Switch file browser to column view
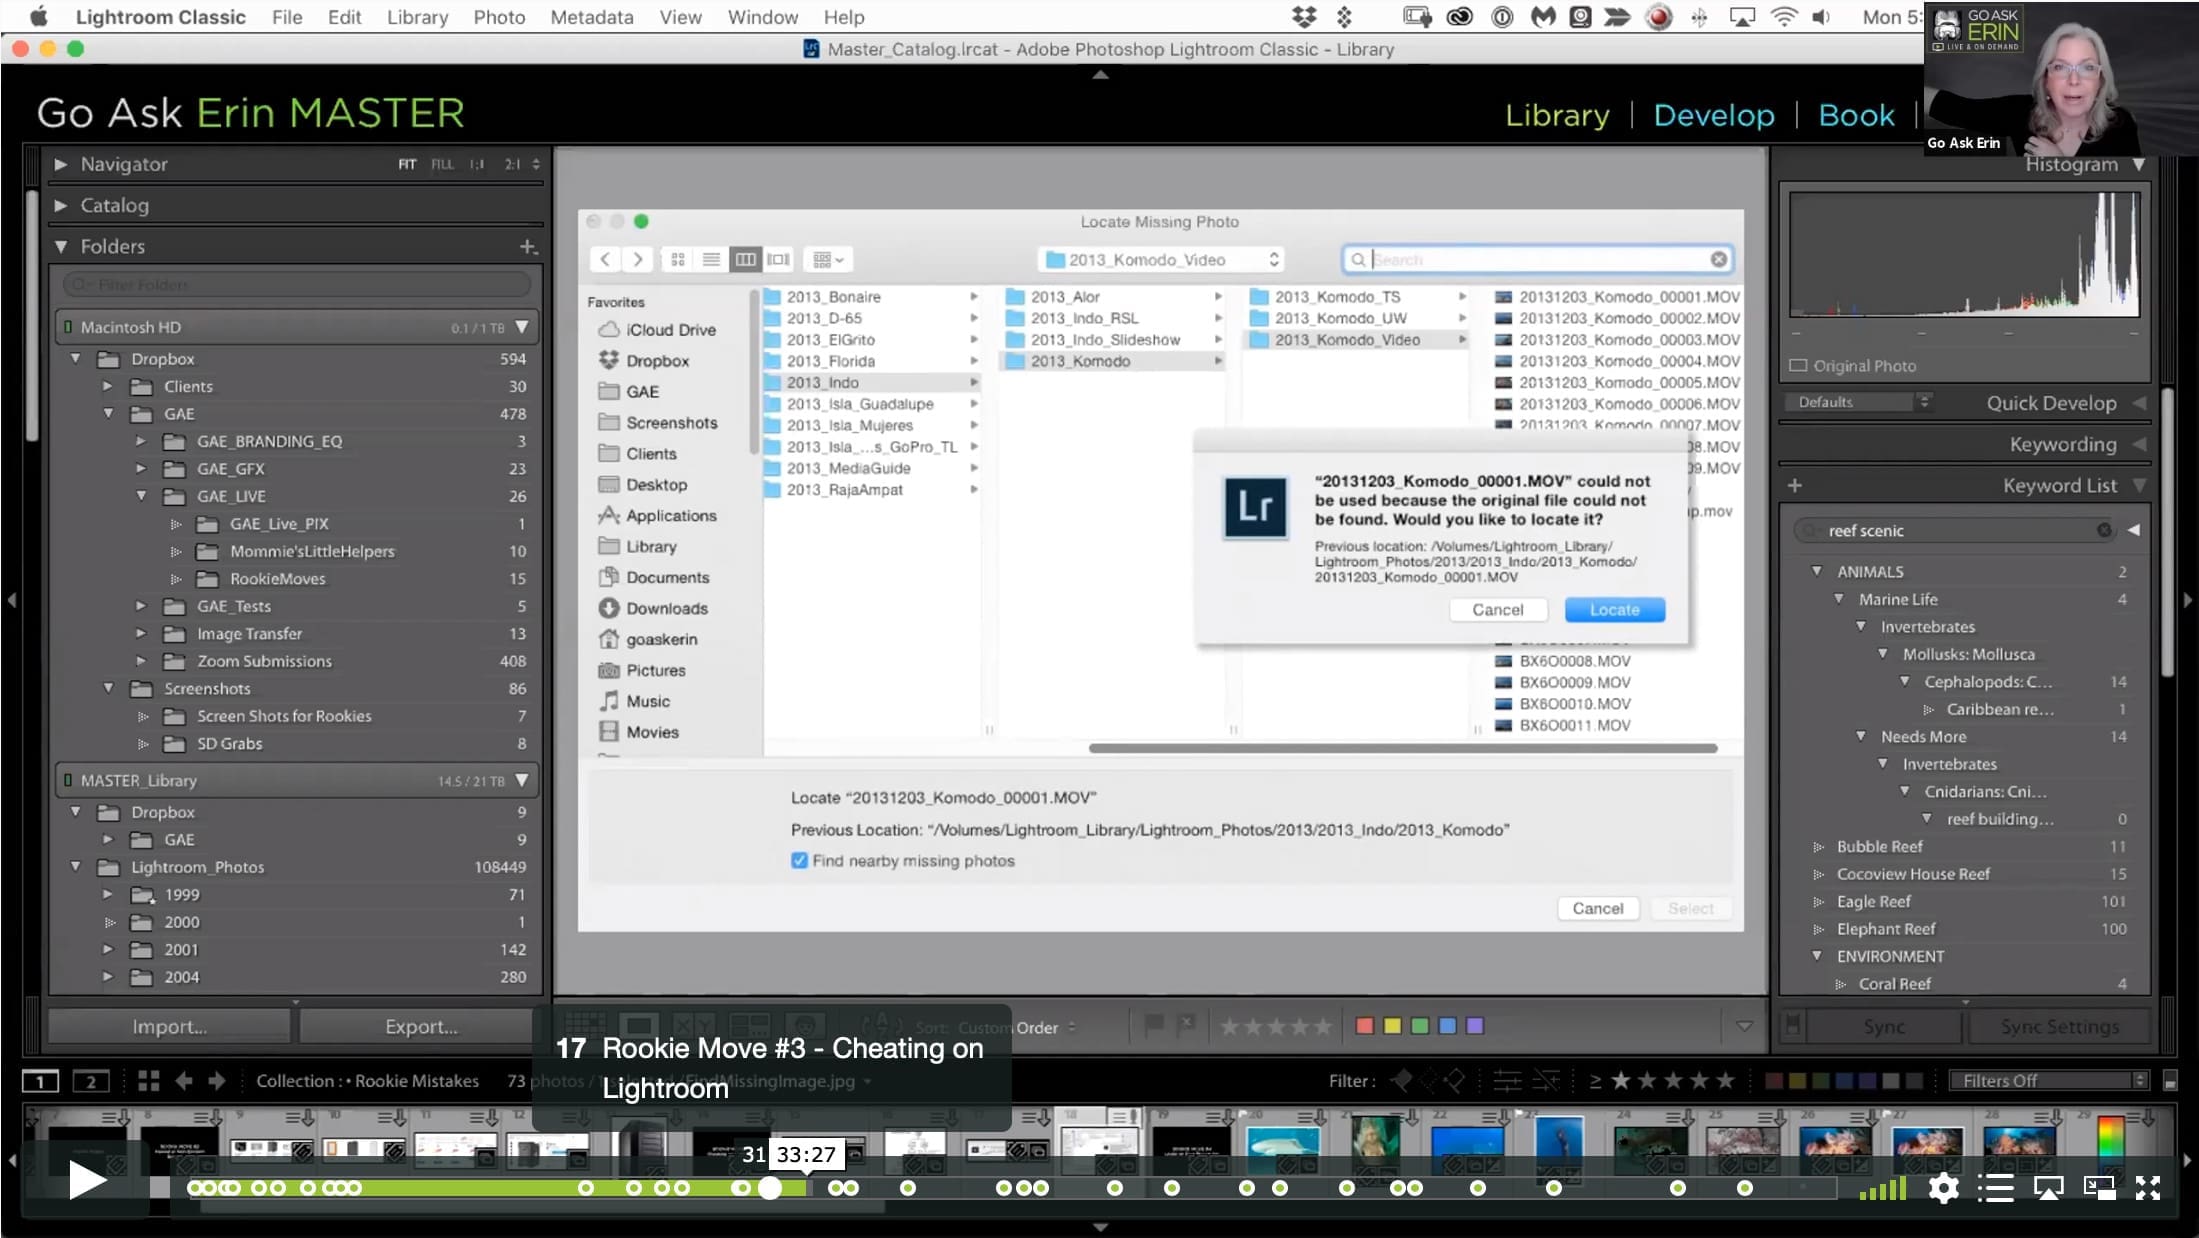The image size is (2199, 1238). click(x=745, y=260)
